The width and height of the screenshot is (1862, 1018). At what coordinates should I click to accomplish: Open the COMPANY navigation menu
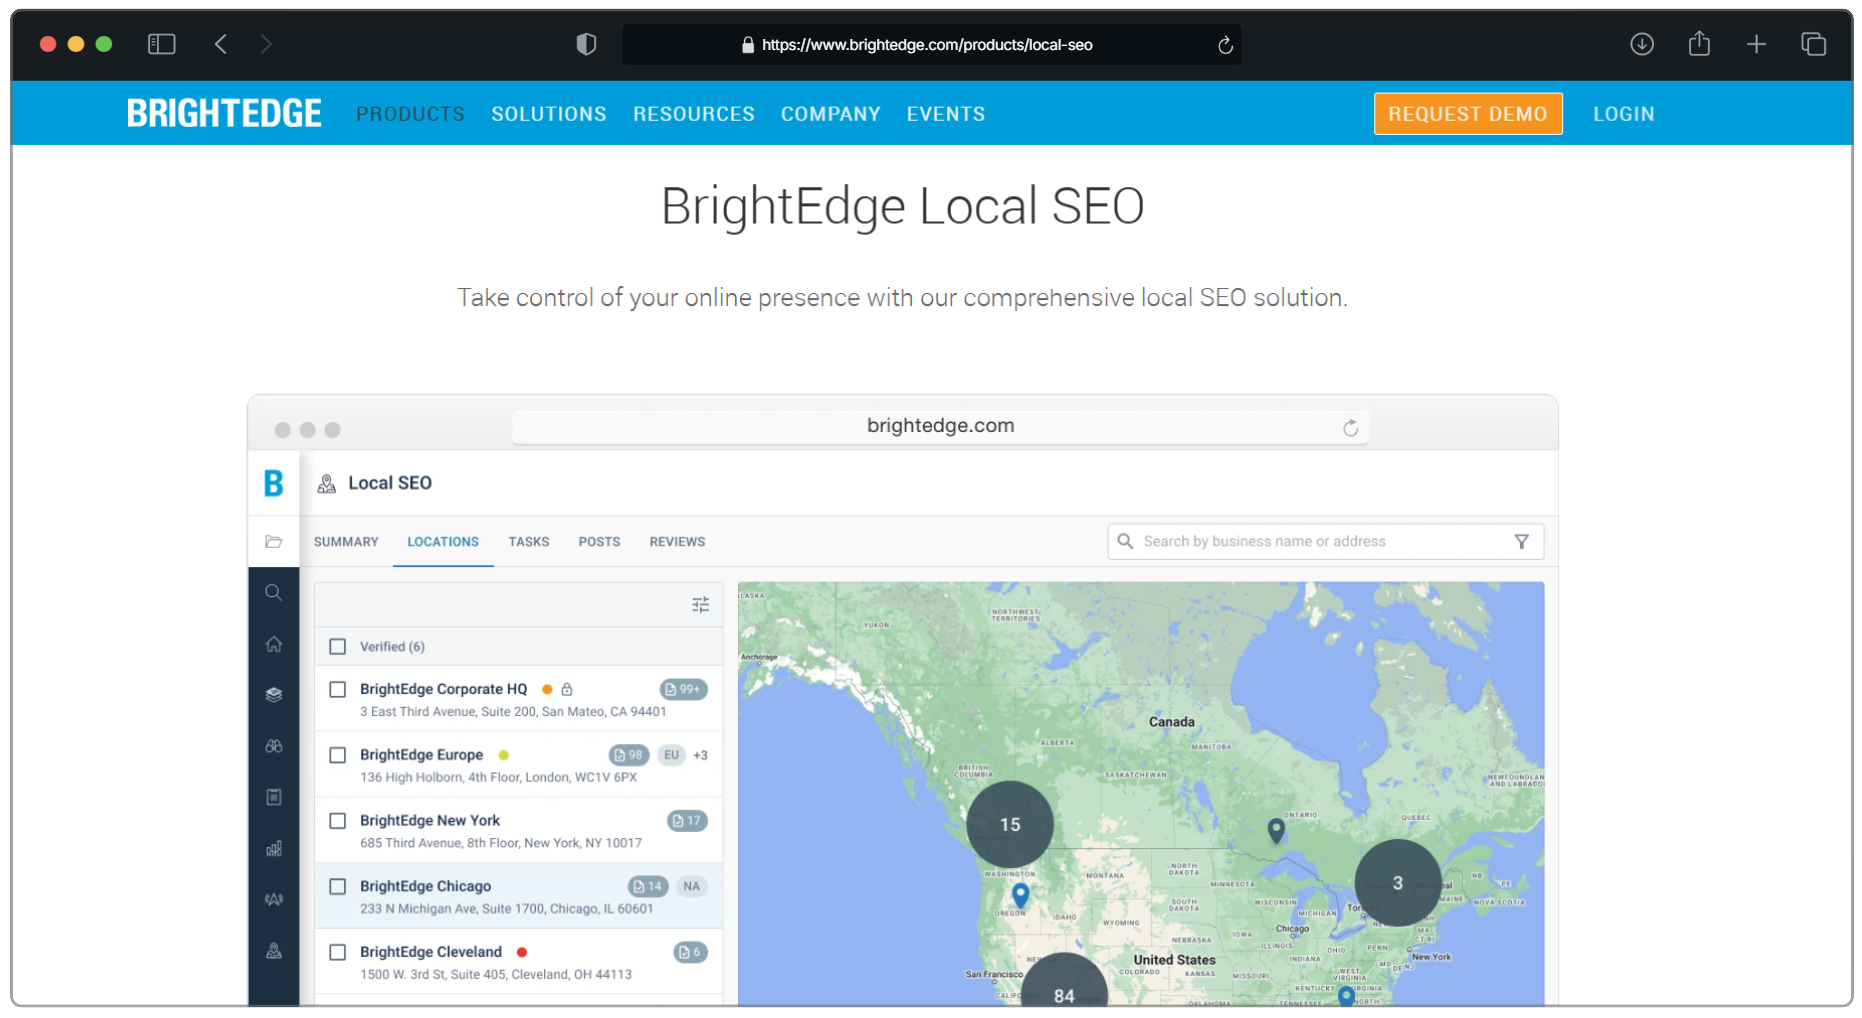pos(830,114)
